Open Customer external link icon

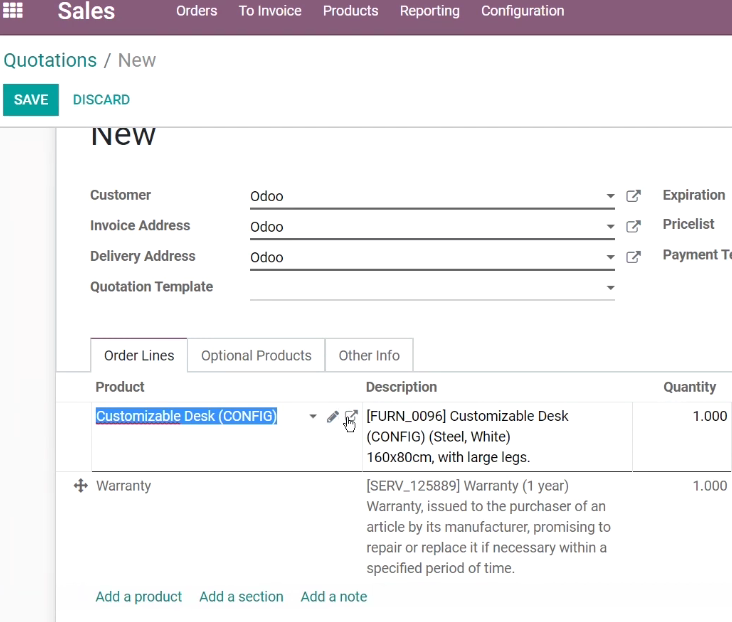click(633, 196)
